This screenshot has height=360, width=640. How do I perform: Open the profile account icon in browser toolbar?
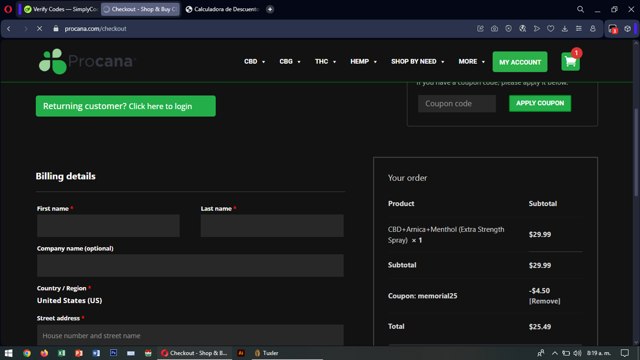(593, 29)
